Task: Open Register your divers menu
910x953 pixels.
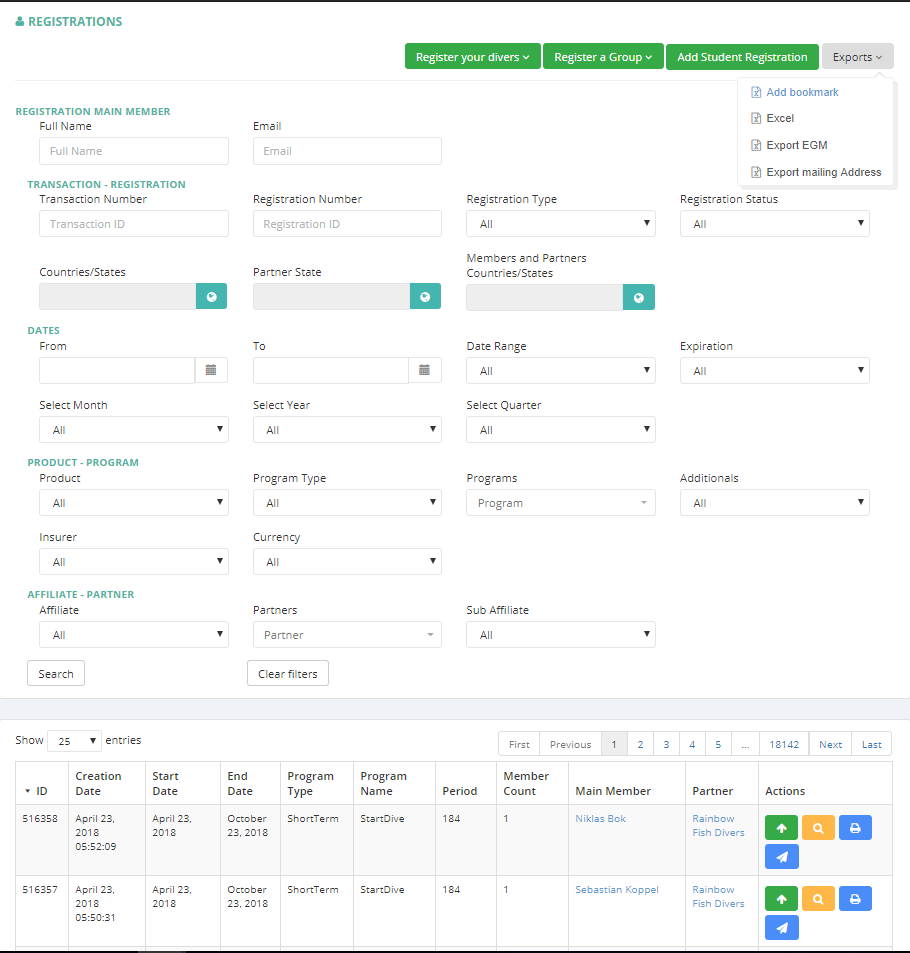Action: pos(472,57)
